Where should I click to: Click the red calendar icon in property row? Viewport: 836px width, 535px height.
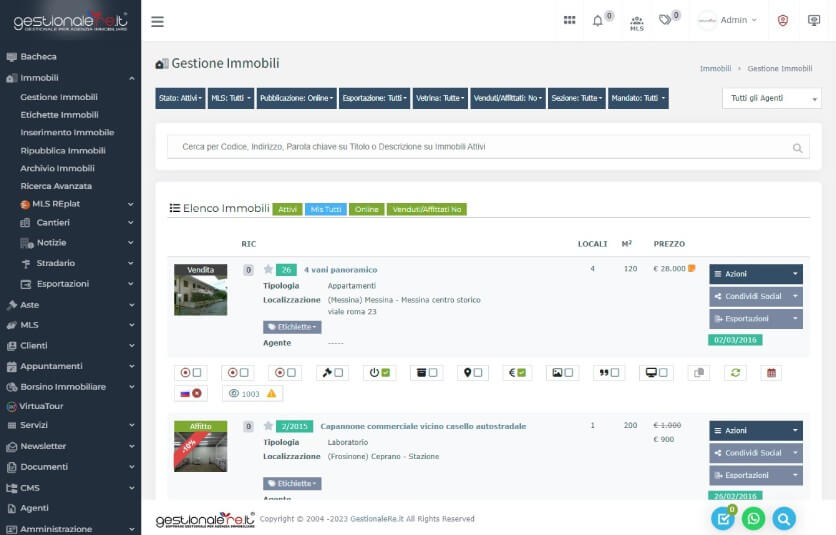coord(770,373)
